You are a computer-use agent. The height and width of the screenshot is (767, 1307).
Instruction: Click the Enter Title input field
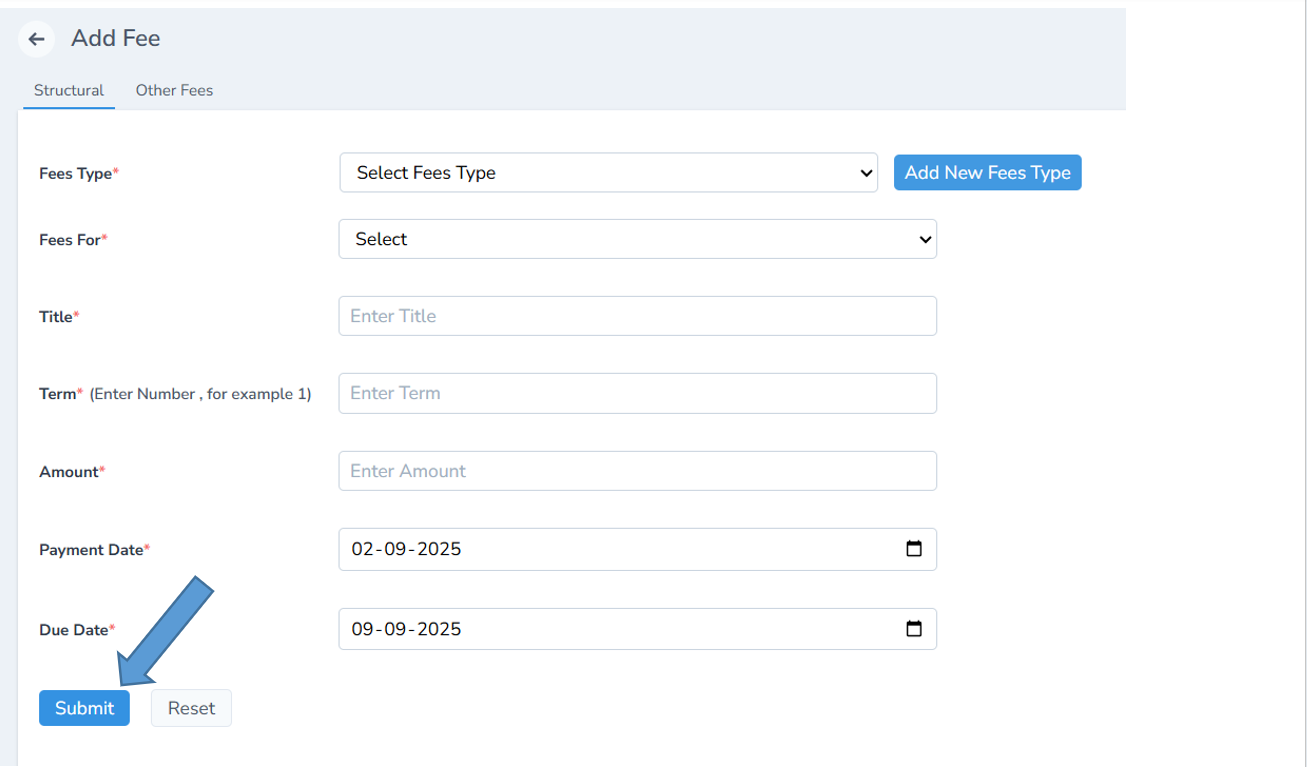[637, 315]
